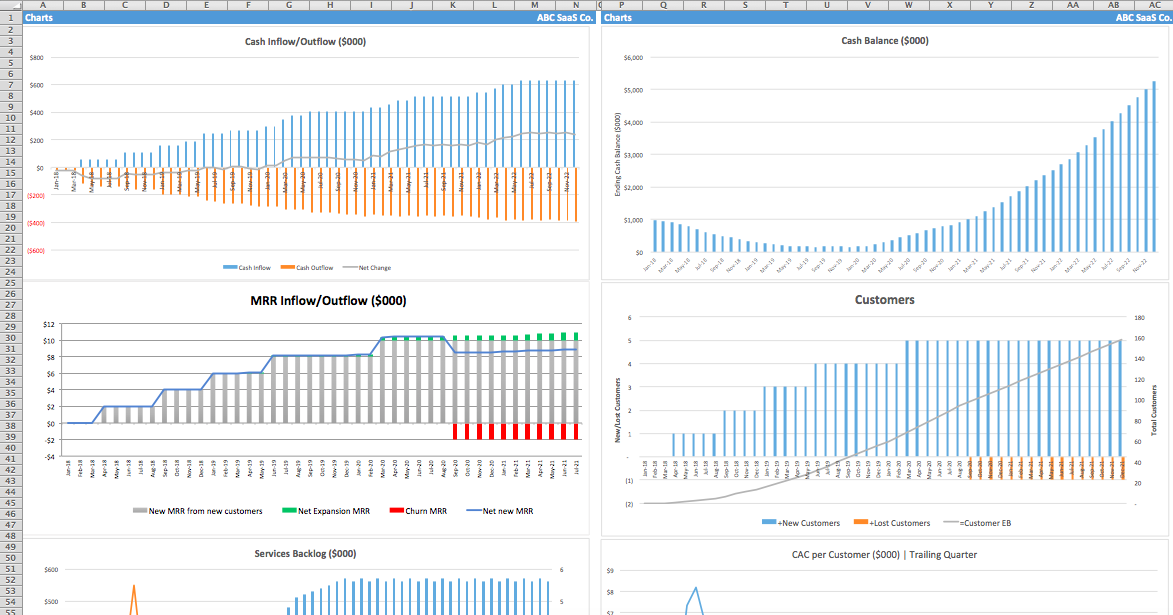
Task: Select column Z header
Action: [x=1031, y=5]
